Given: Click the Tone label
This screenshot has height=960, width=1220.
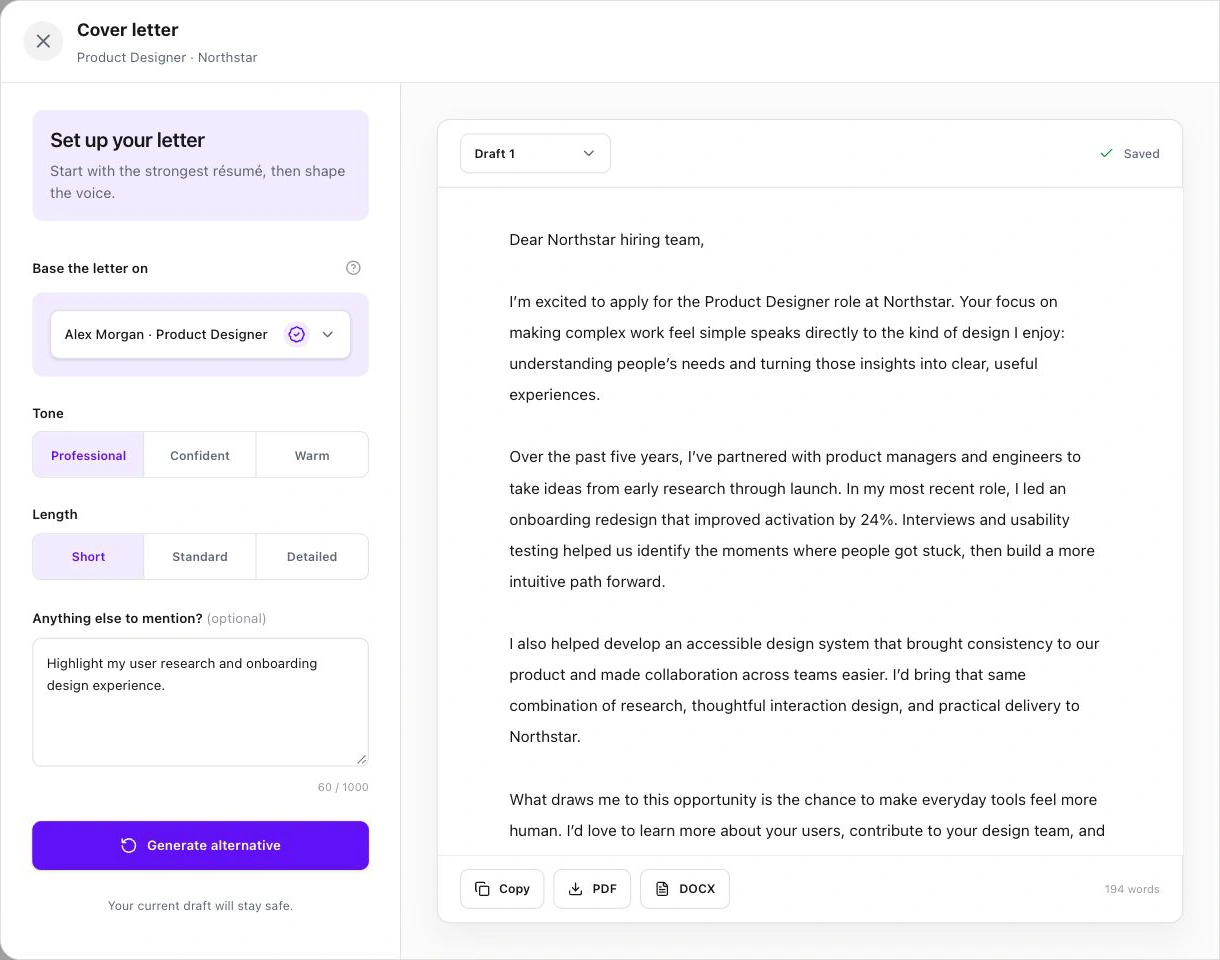Looking at the screenshot, I should point(48,413).
